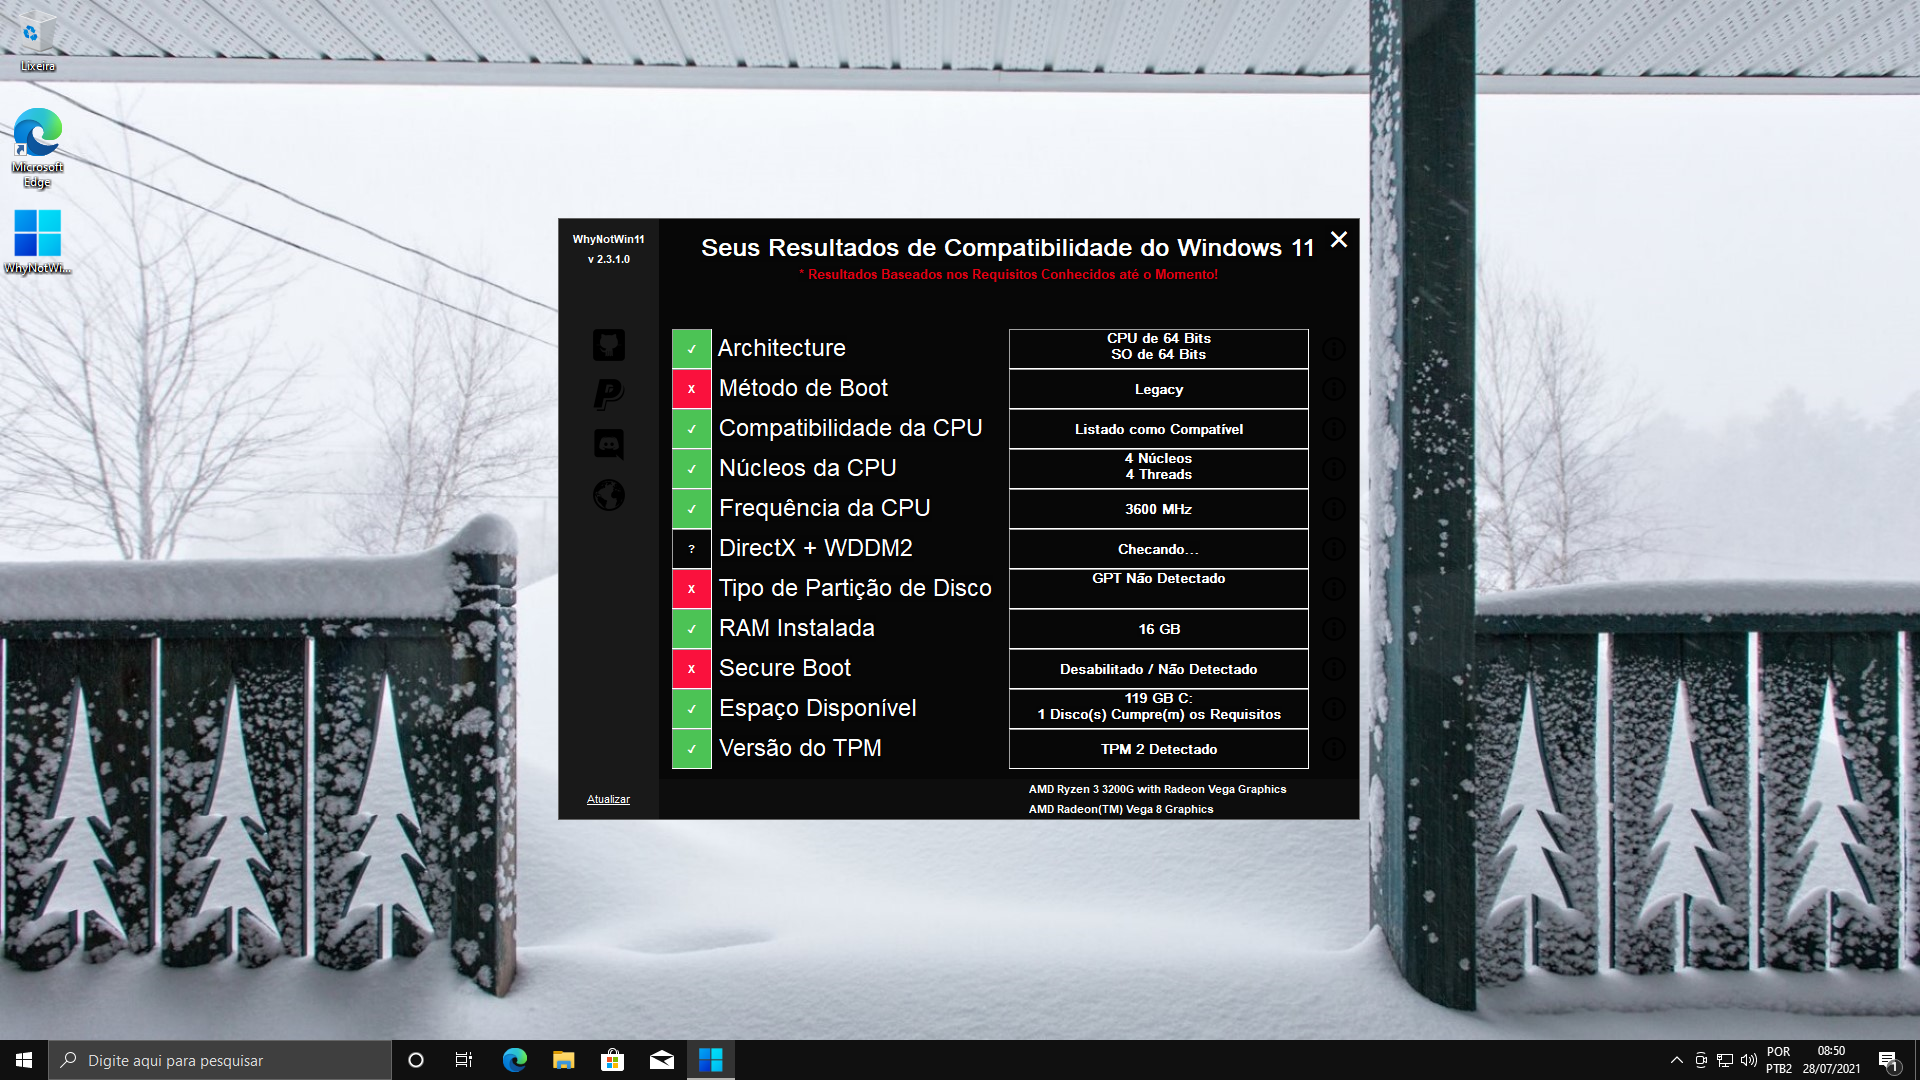Click the 'v 2.3.1.0' version text
This screenshot has width=1920, height=1080.
pyautogui.click(x=608, y=259)
